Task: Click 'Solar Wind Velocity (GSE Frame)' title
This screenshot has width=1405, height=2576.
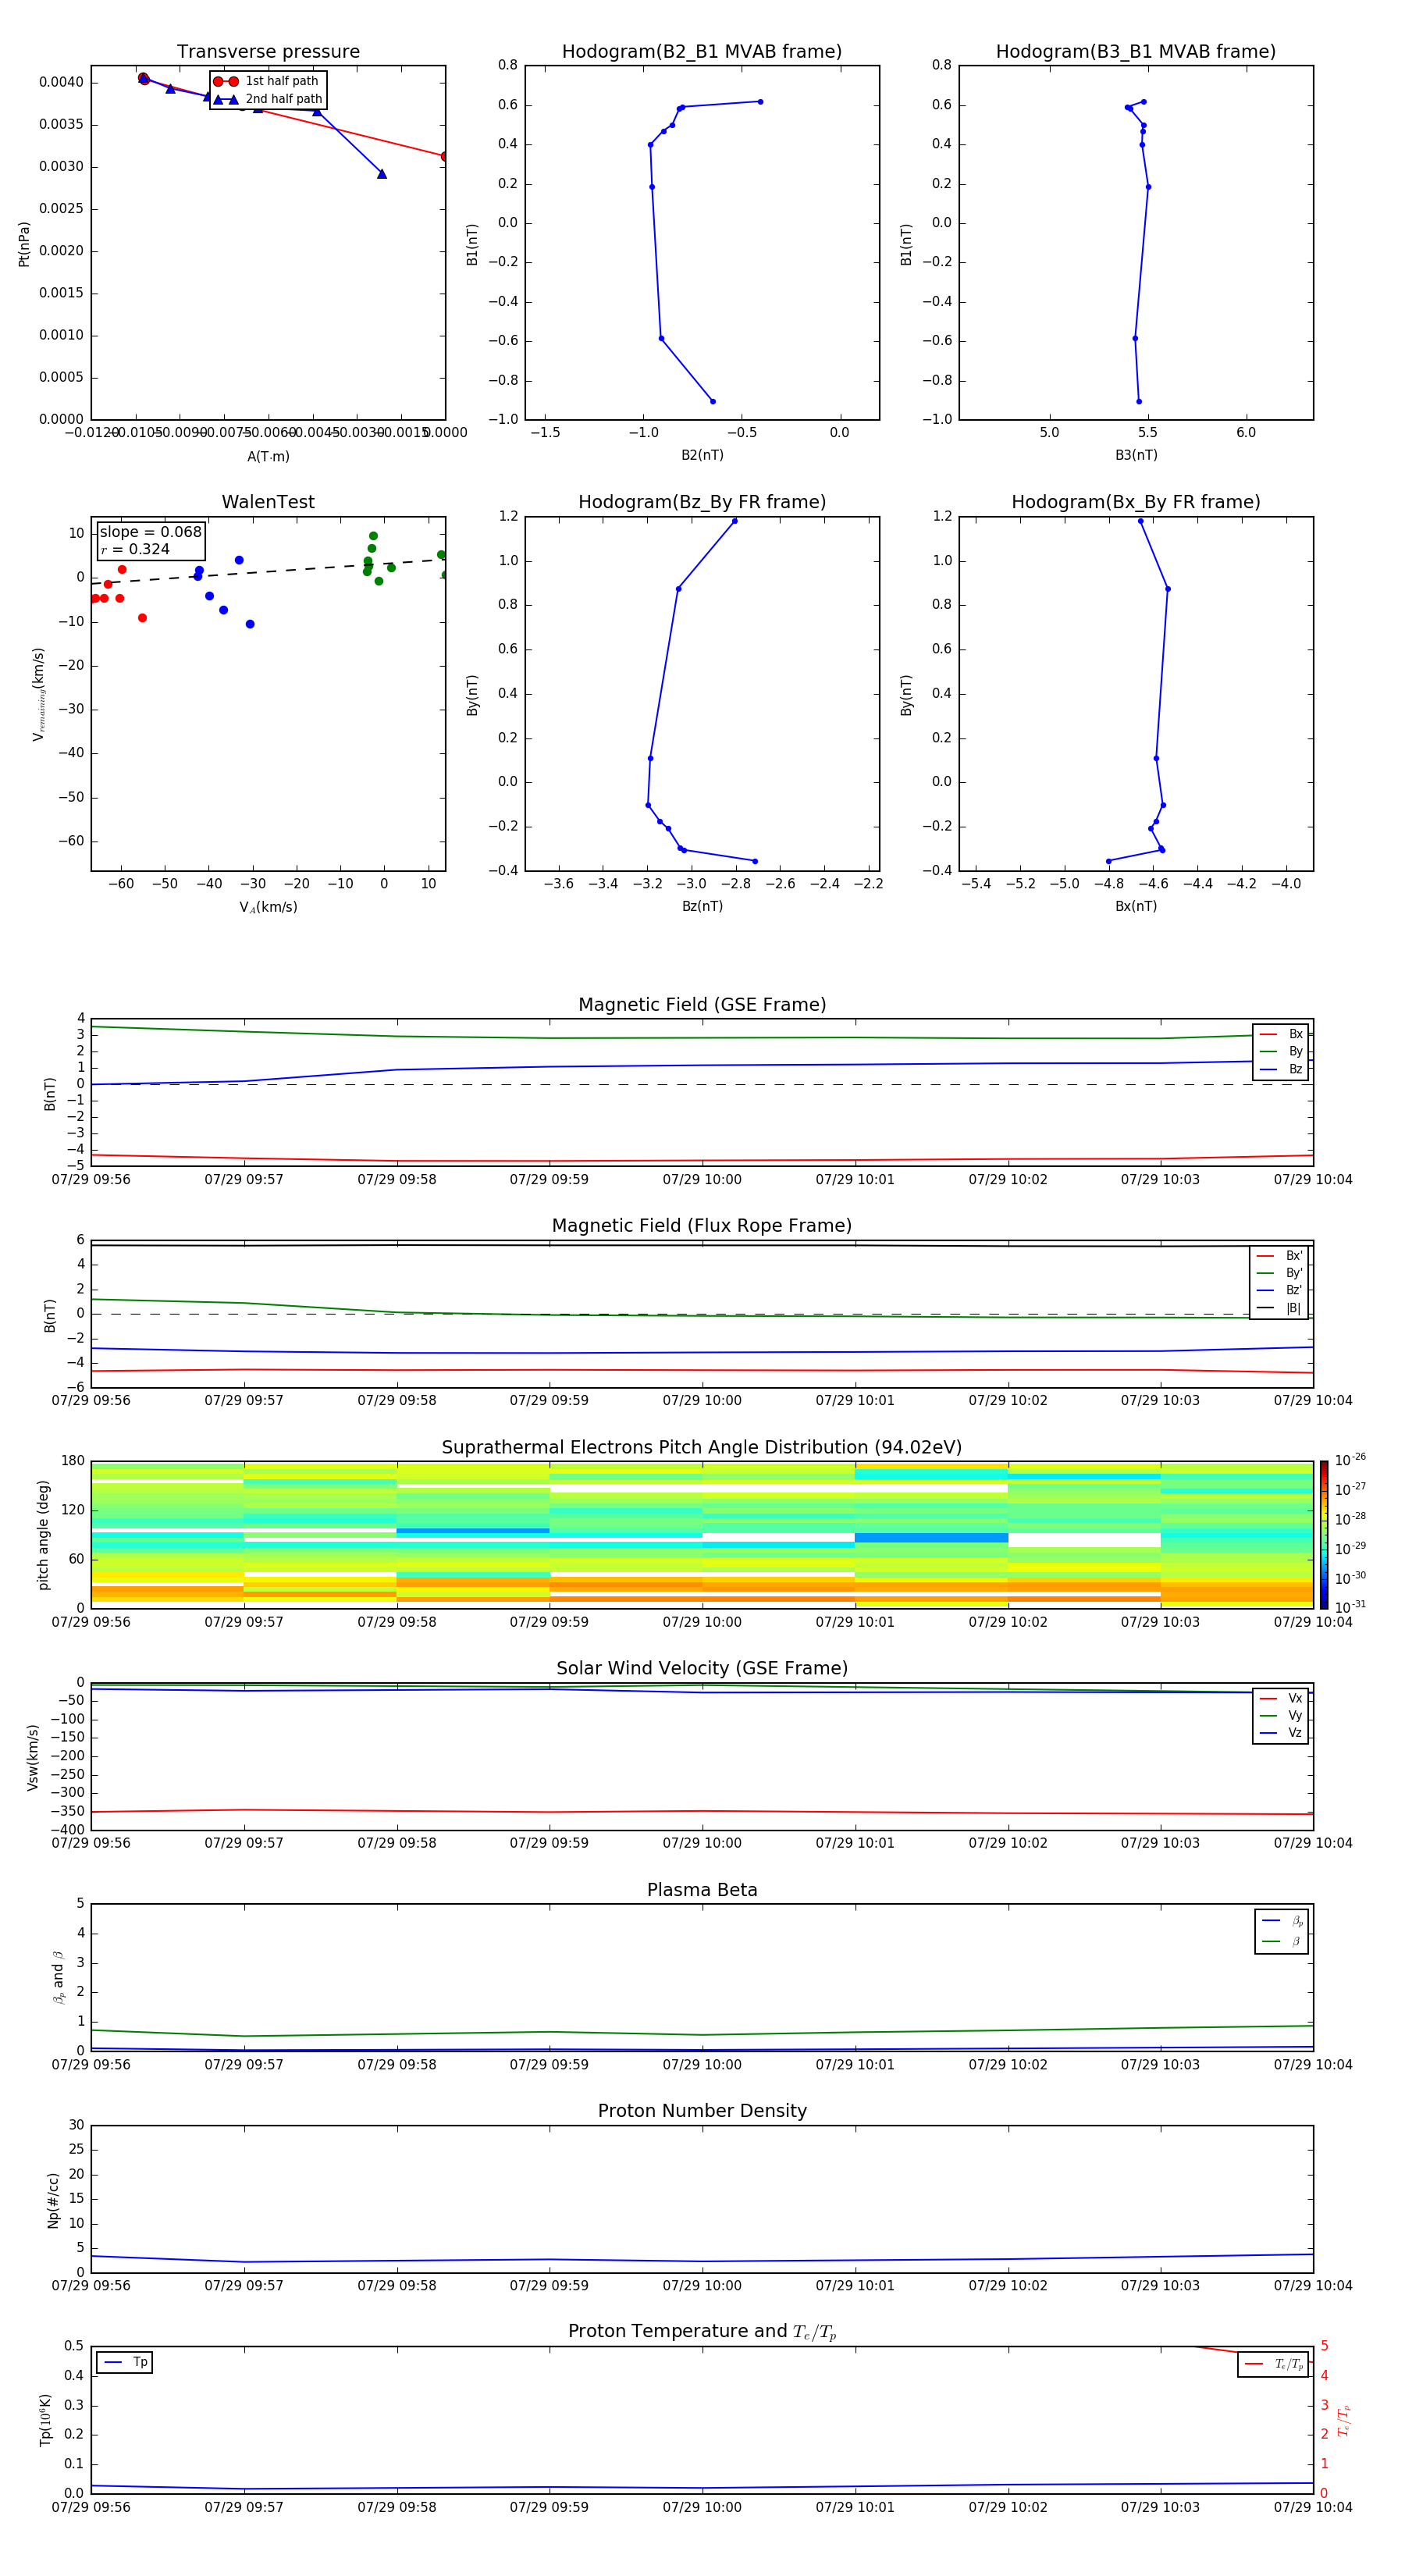Action: click(x=702, y=1669)
